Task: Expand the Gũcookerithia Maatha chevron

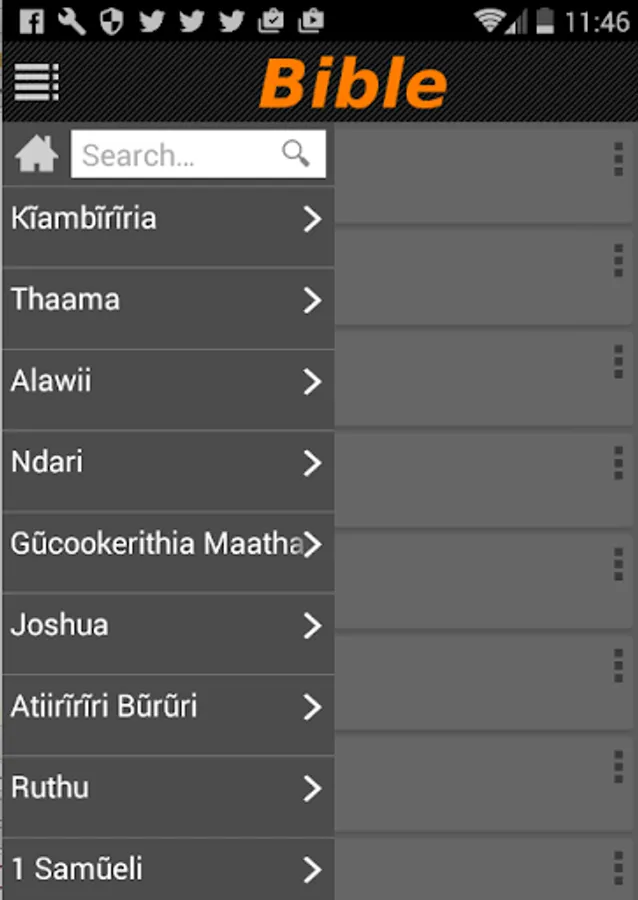Action: 312,544
